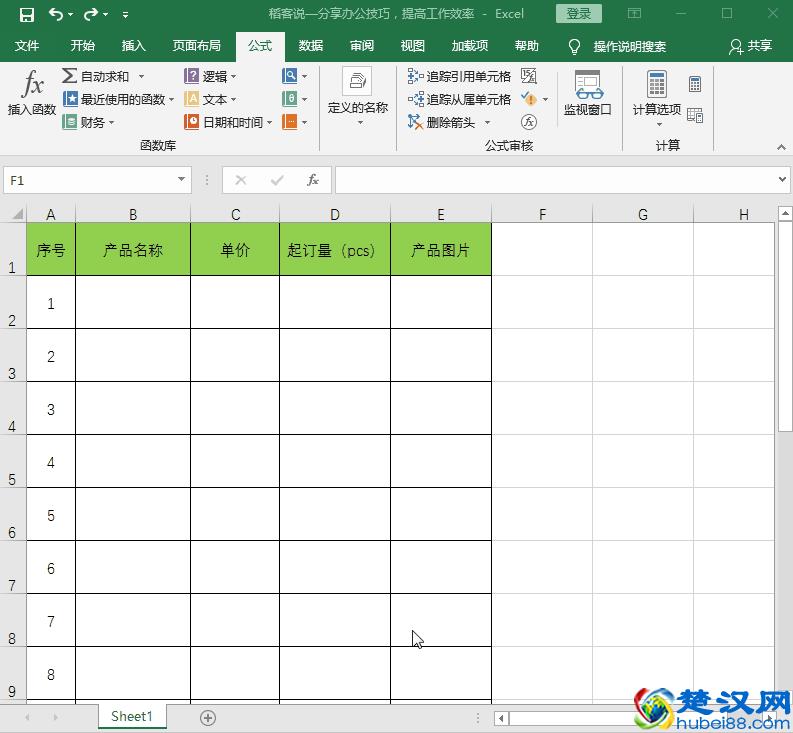Open the 计算选项 dropdown
The width and height of the screenshot is (793, 733).
point(656,98)
